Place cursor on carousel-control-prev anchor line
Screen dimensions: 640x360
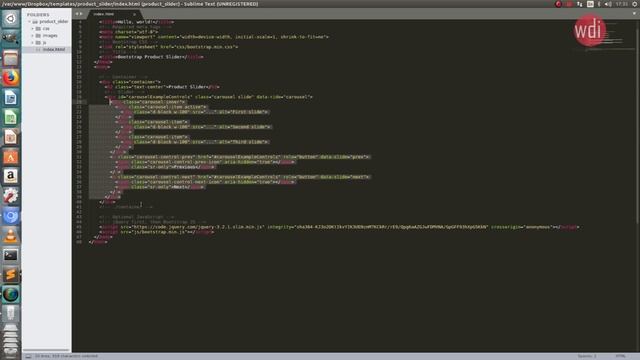(x=240, y=157)
